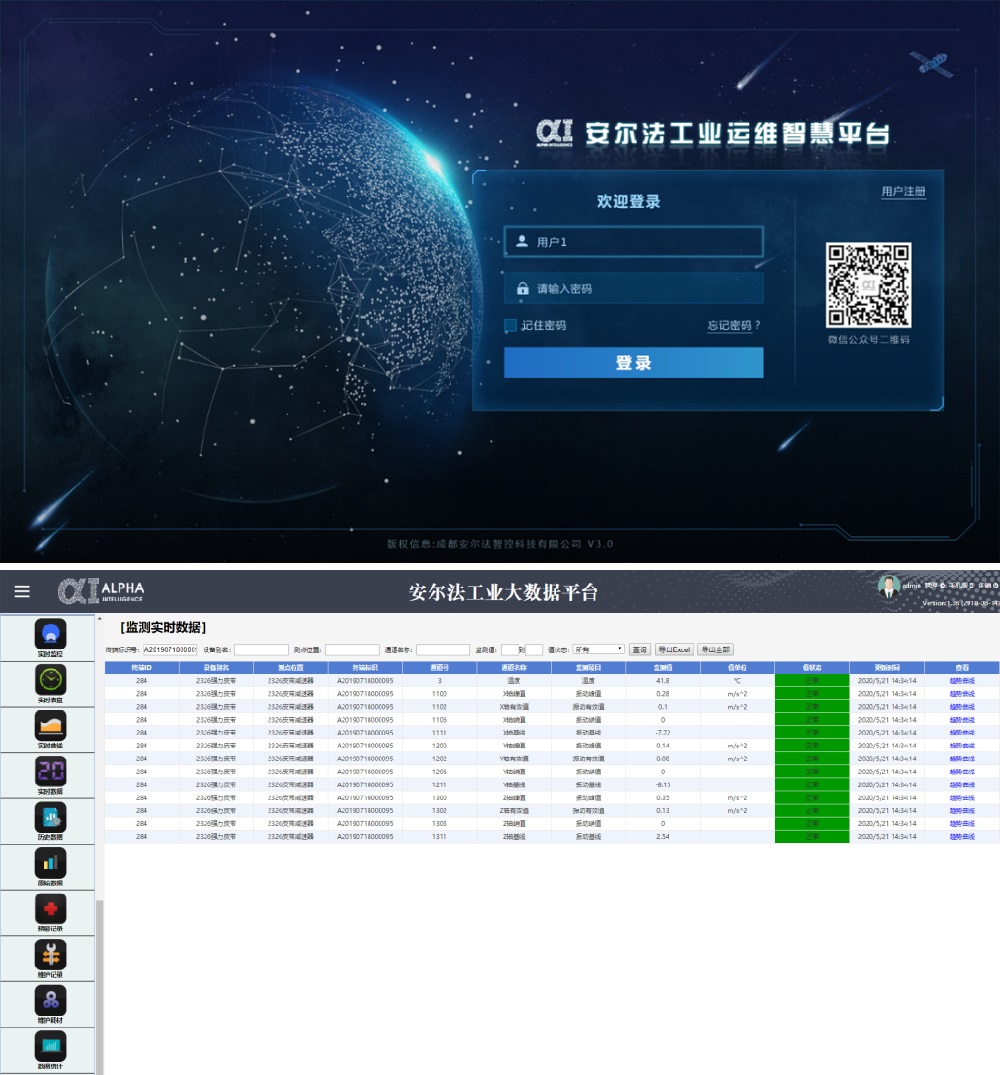Image resolution: width=1000 pixels, height=1075 pixels.
Task: Click the channel name input field
Action: pos(443,649)
